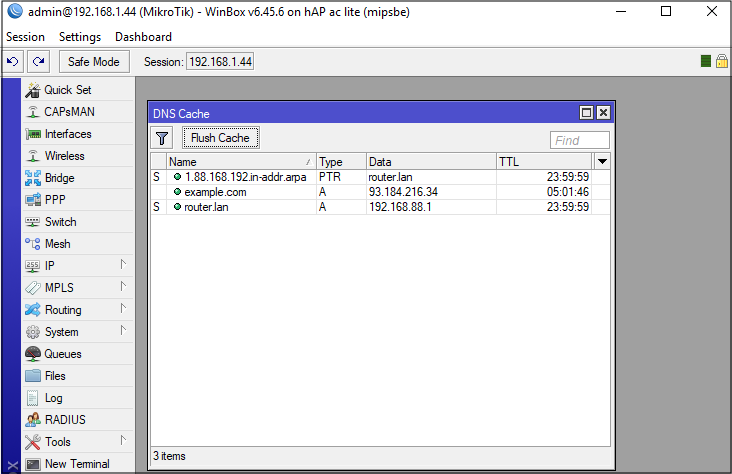Open the Queues menu label
This screenshot has height=474, width=732.
pos(63,354)
